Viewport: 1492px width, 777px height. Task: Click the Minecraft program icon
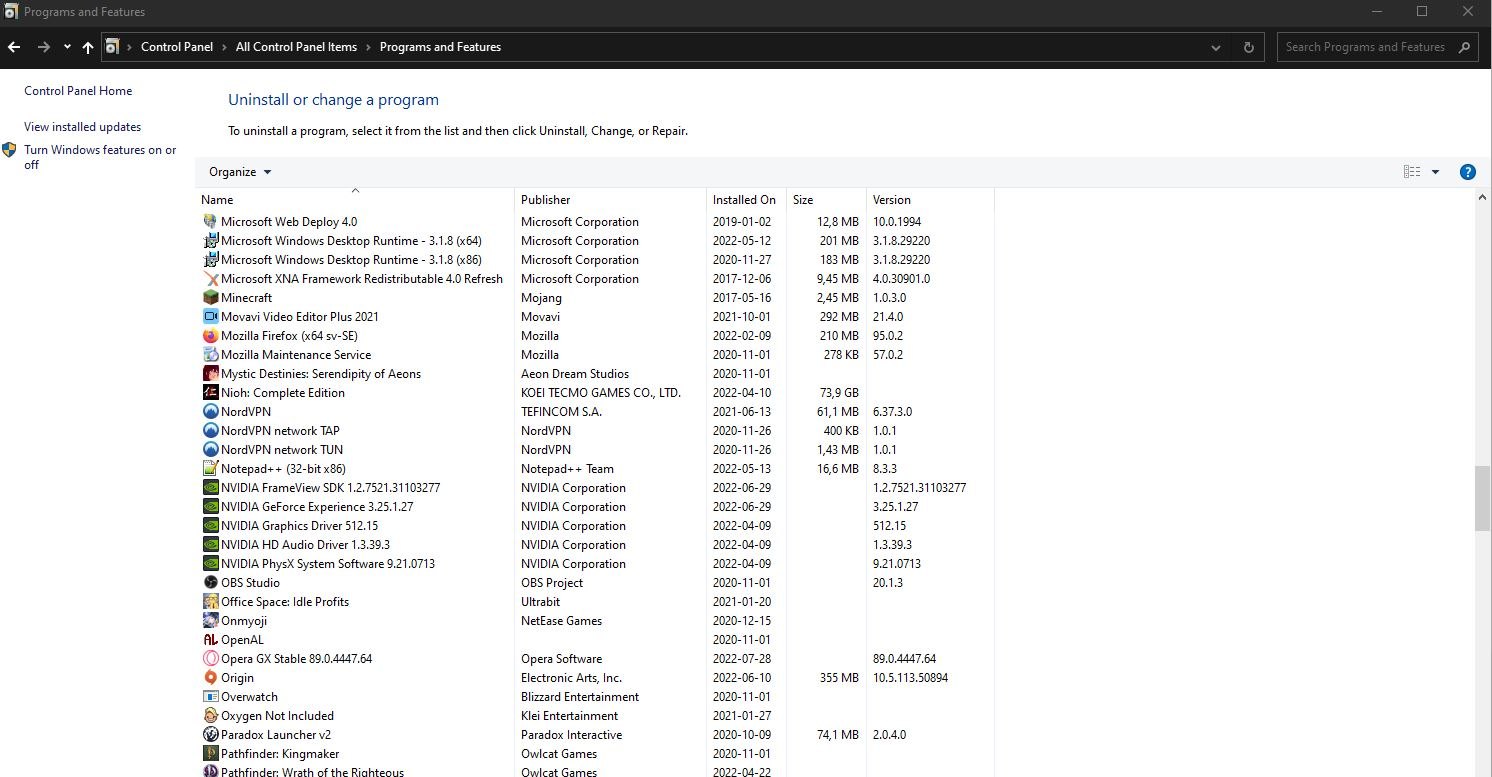pos(210,298)
